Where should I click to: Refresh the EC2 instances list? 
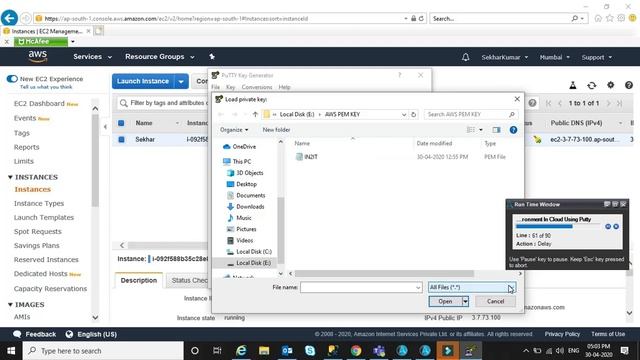(x=591, y=85)
